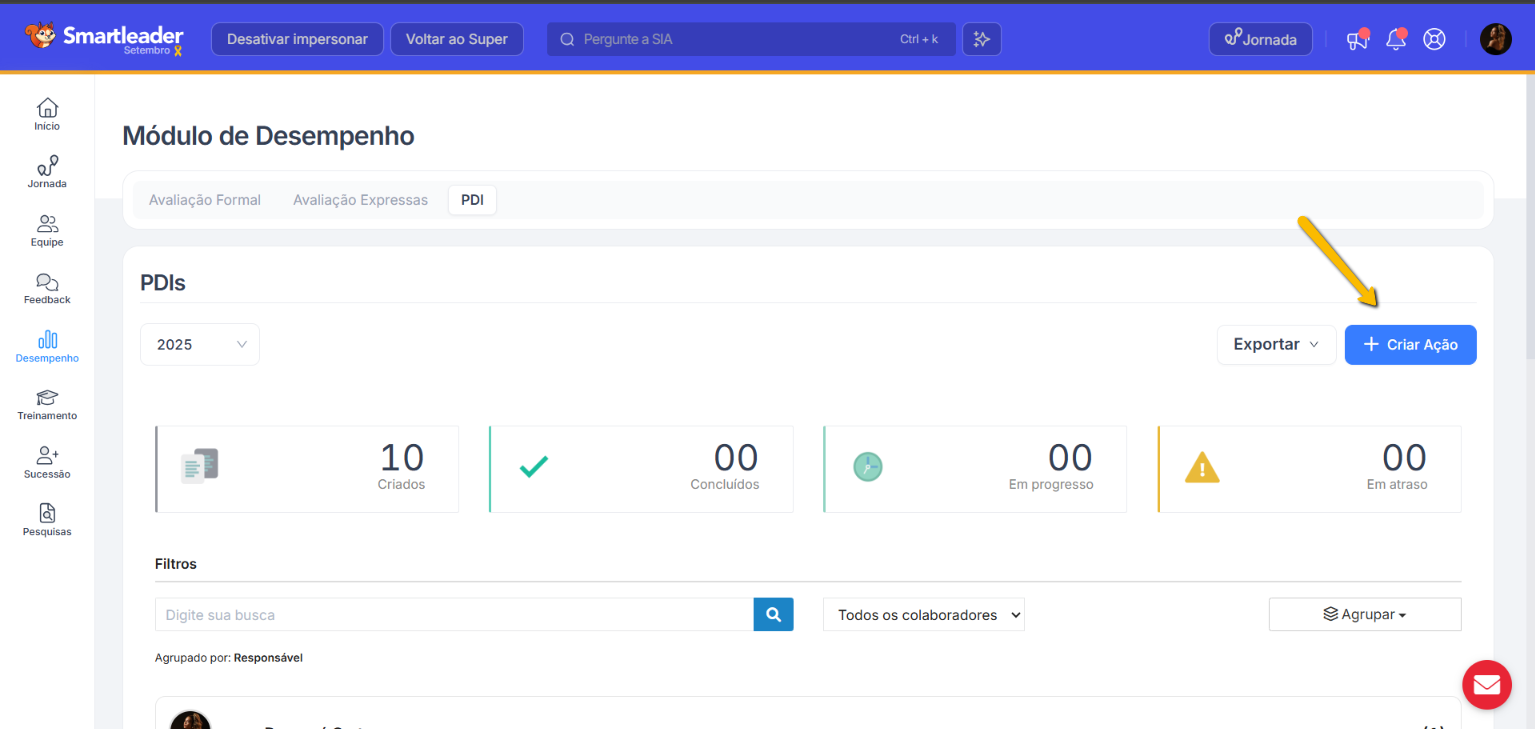This screenshot has width=1535, height=729.
Task: Open Feedback from the sidebar
Action: pos(47,288)
